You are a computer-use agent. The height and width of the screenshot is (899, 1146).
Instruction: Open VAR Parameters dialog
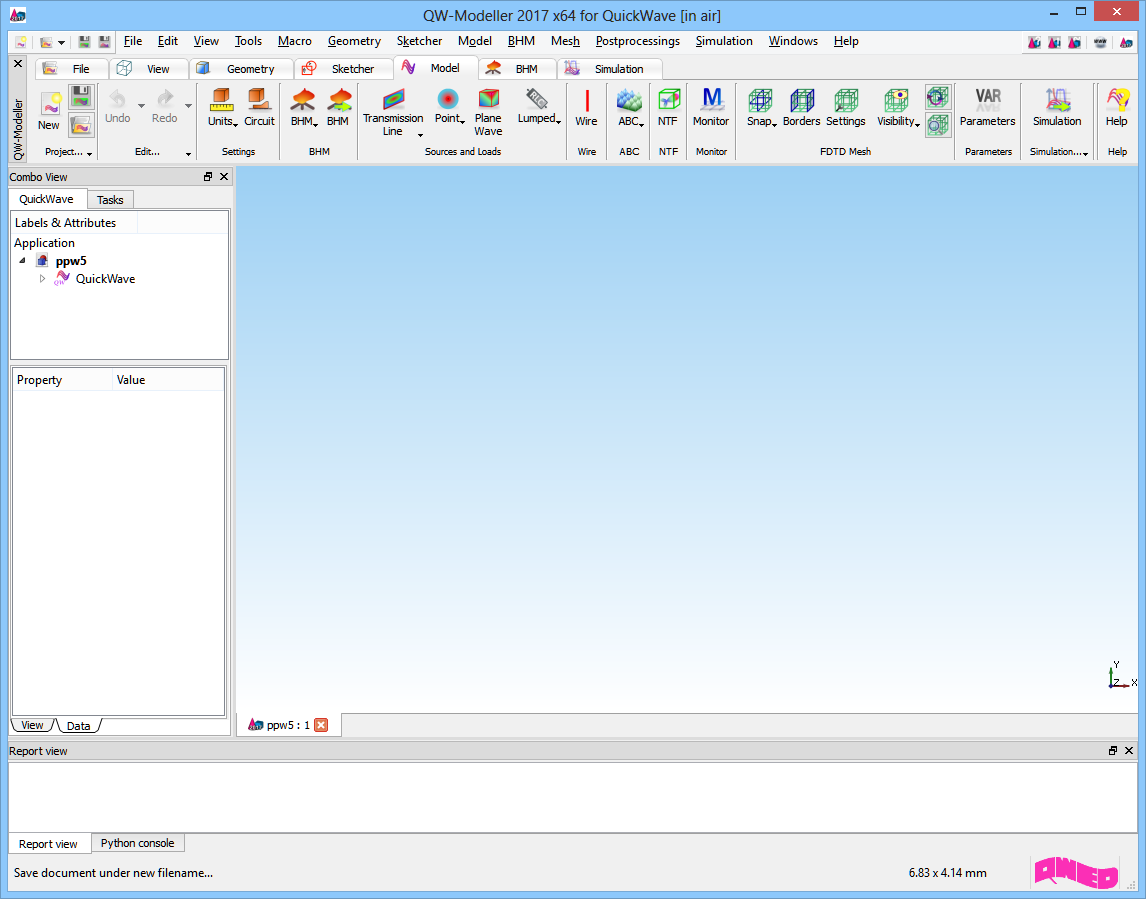[987, 107]
